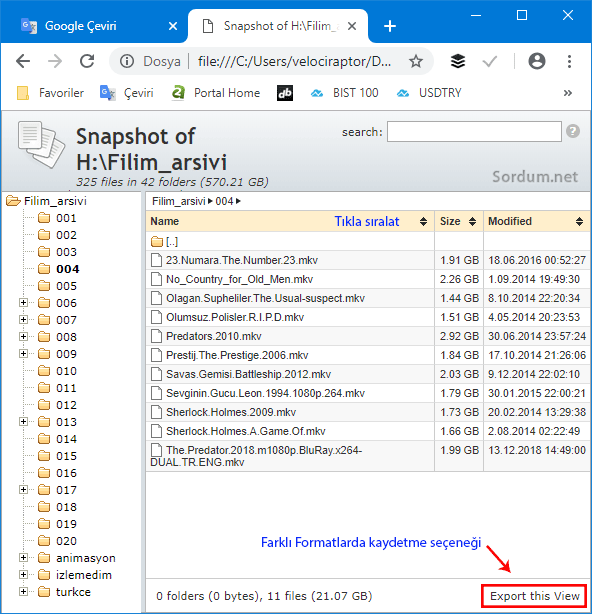Click the browser forward arrow
Screen dimensions: 592x614
click(x=55, y=61)
